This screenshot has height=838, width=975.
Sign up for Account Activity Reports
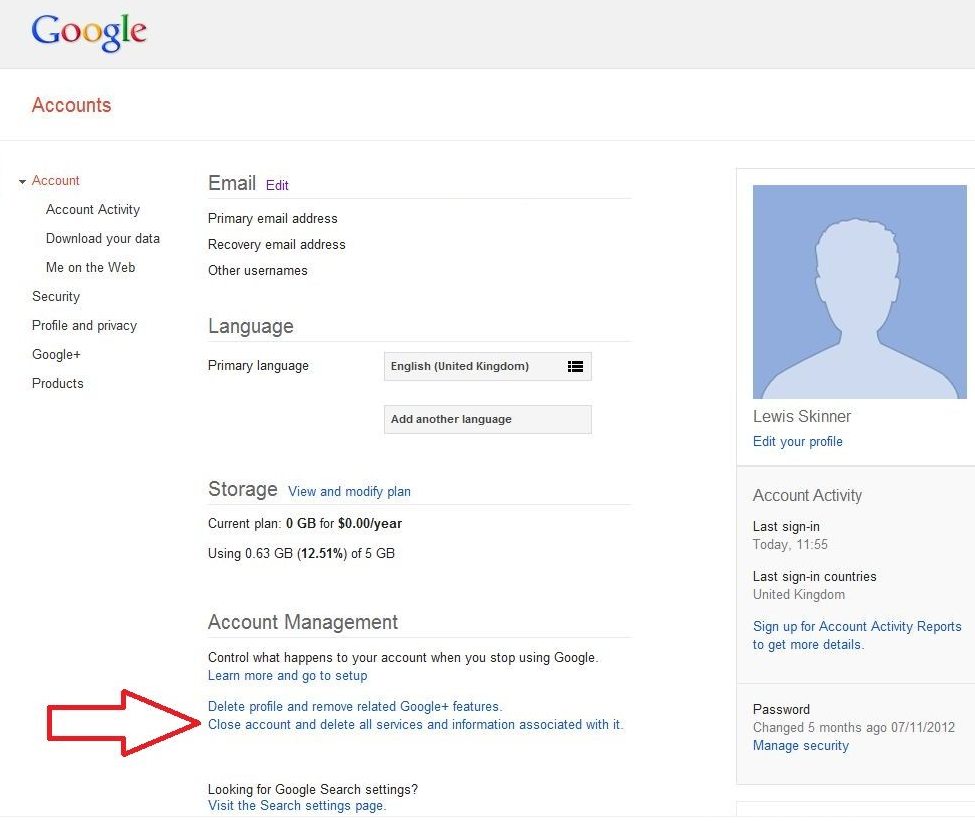857,635
